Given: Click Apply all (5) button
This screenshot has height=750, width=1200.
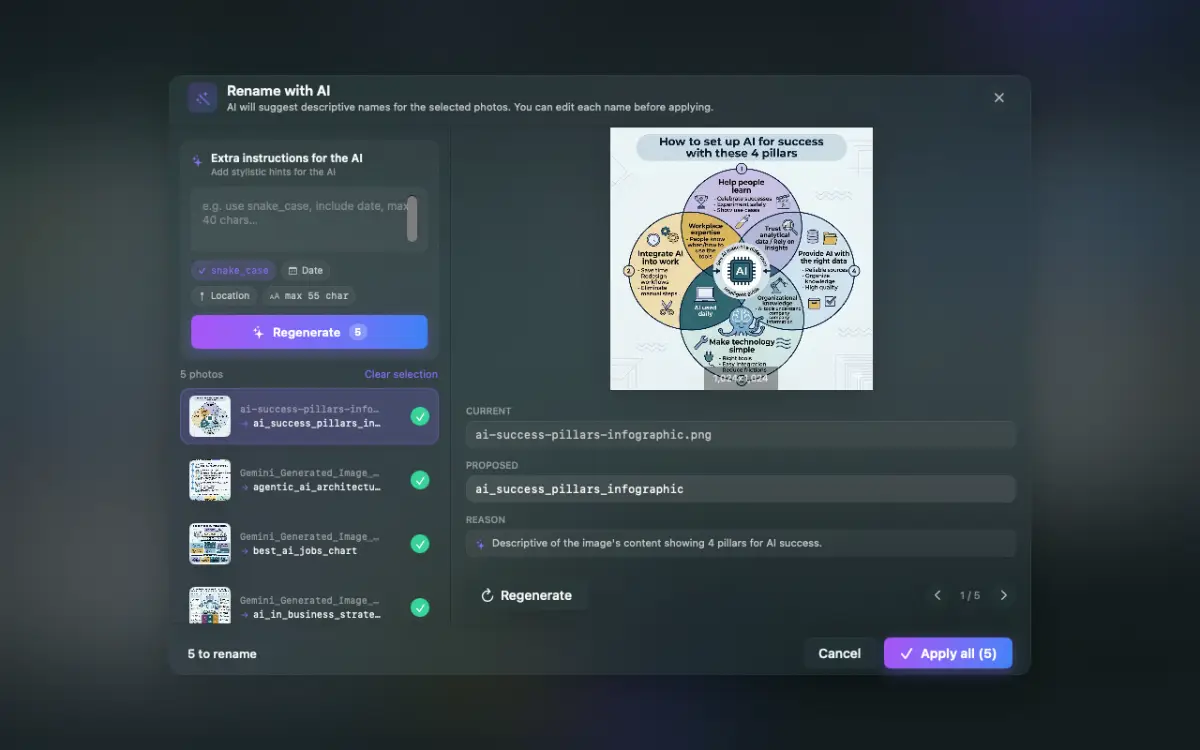Looking at the screenshot, I should click(948, 653).
